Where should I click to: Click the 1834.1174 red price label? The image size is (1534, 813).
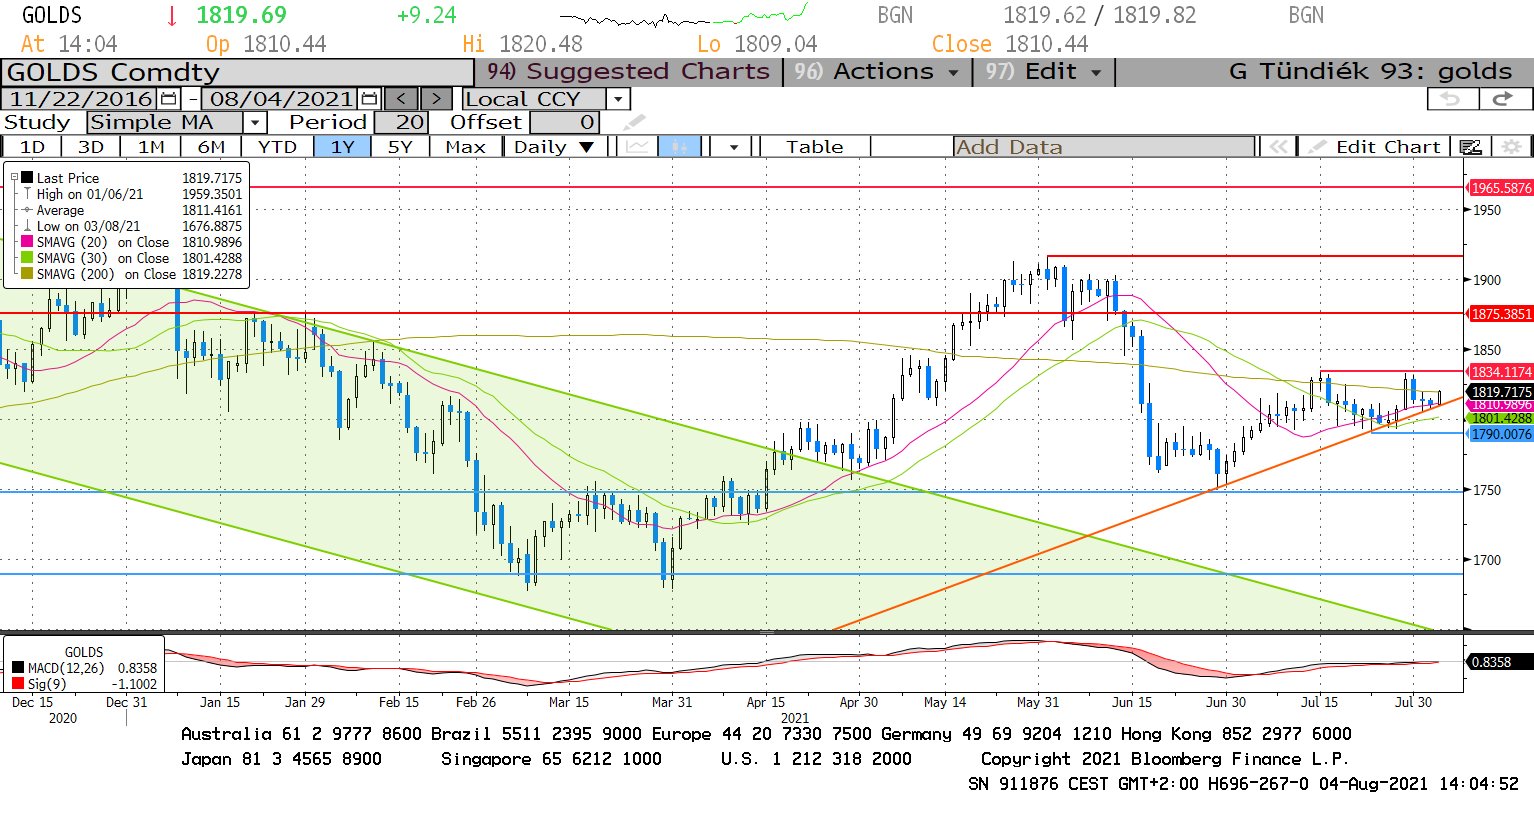coord(1500,372)
